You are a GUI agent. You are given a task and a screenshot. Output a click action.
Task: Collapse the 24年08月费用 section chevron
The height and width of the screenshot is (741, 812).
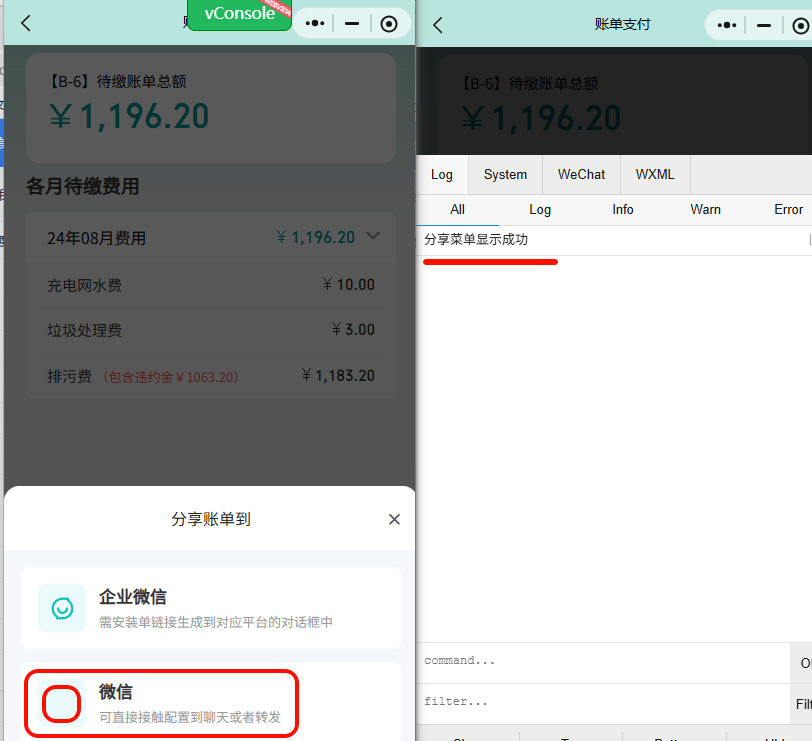tap(373, 237)
